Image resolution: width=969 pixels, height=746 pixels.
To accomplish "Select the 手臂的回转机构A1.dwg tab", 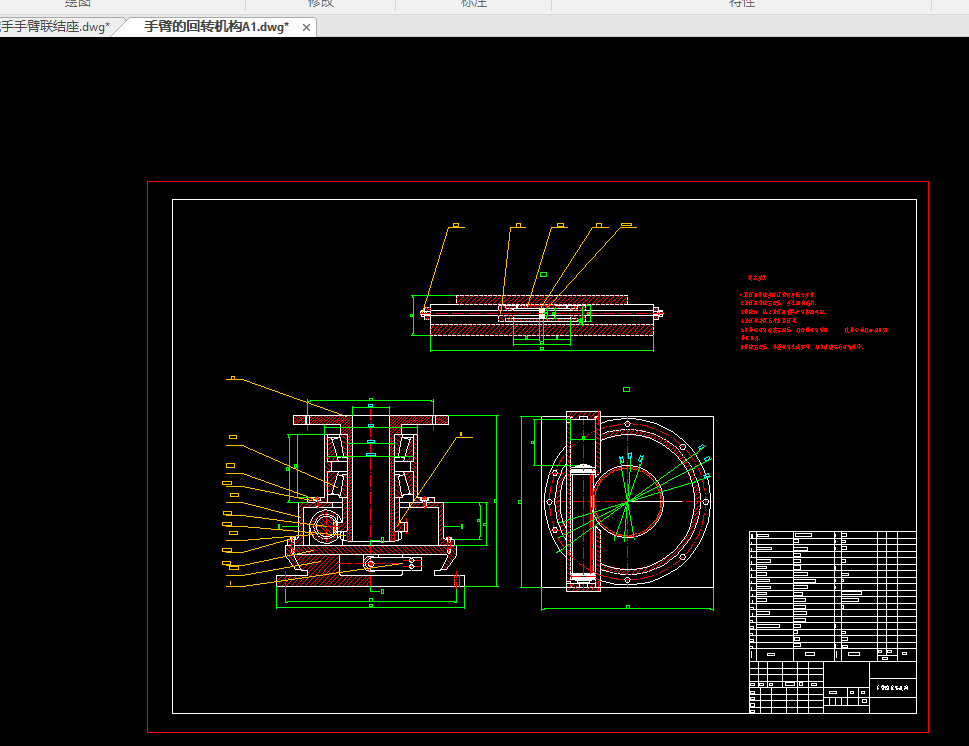I will (x=216, y=27).
